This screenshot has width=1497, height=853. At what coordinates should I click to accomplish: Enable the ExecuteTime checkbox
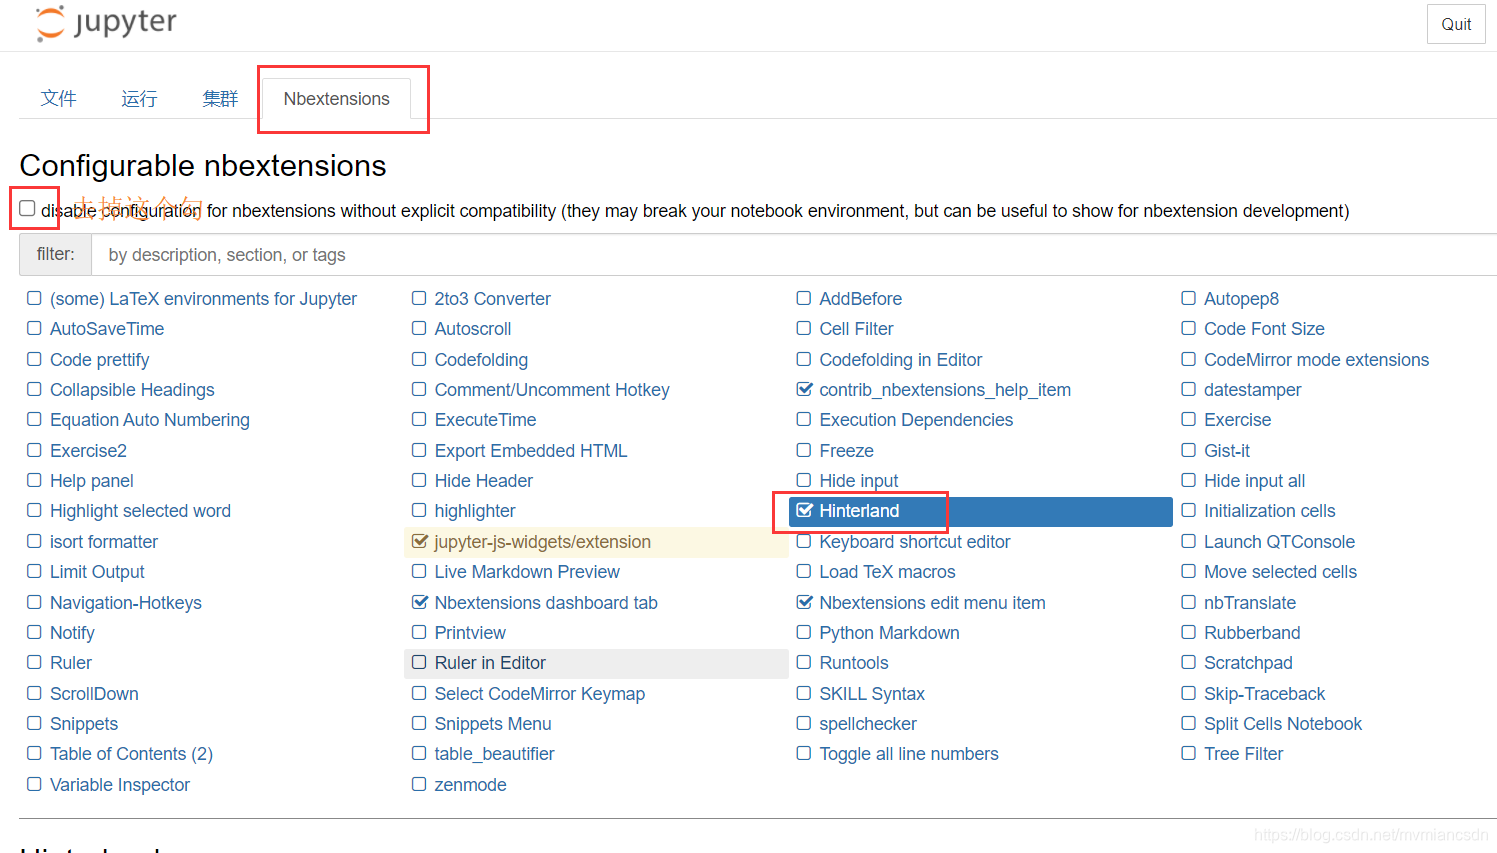[x=419, y=420]
